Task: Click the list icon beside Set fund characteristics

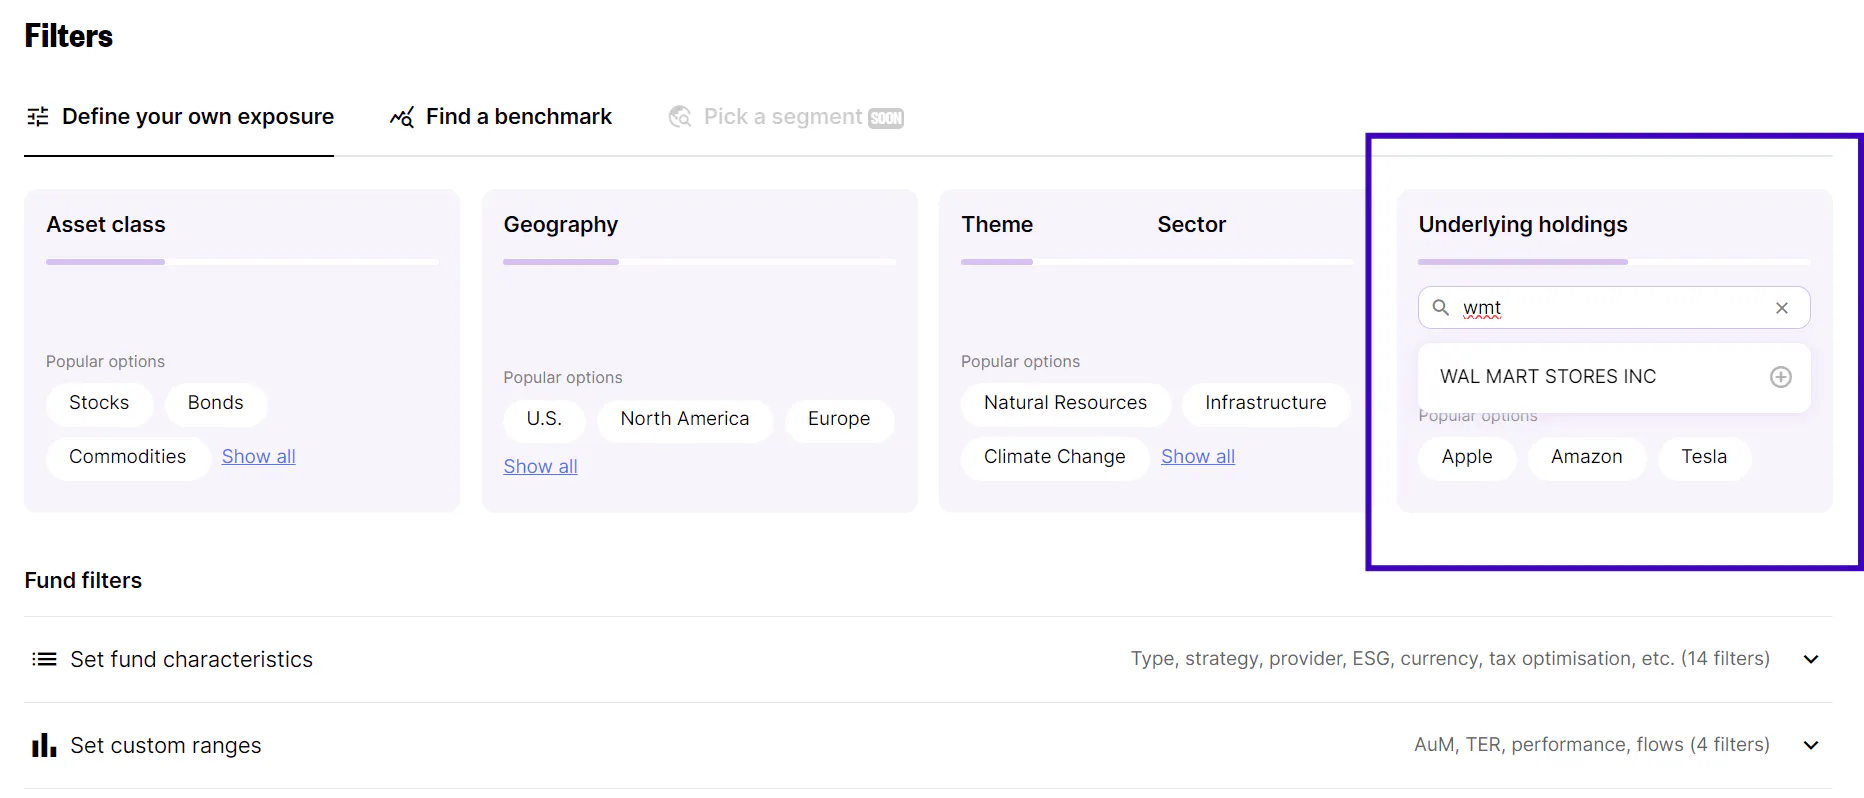Action: coord(44,659)
